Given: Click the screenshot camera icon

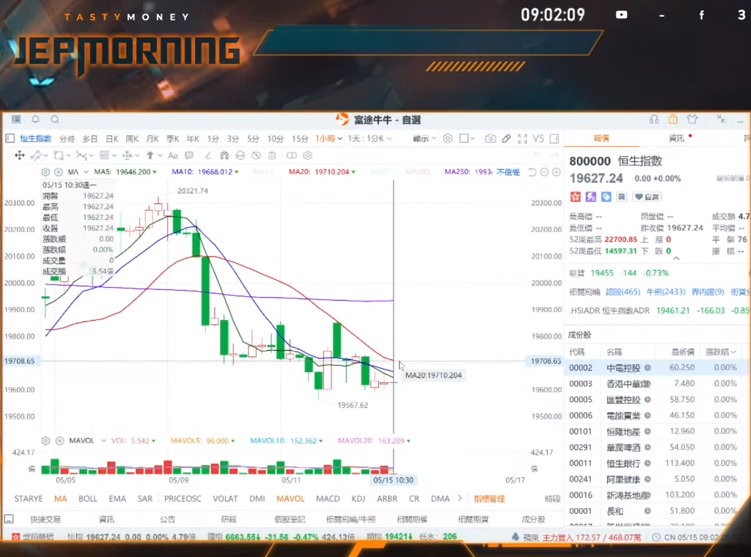Looking at the screenshot, I should (490, 139).
